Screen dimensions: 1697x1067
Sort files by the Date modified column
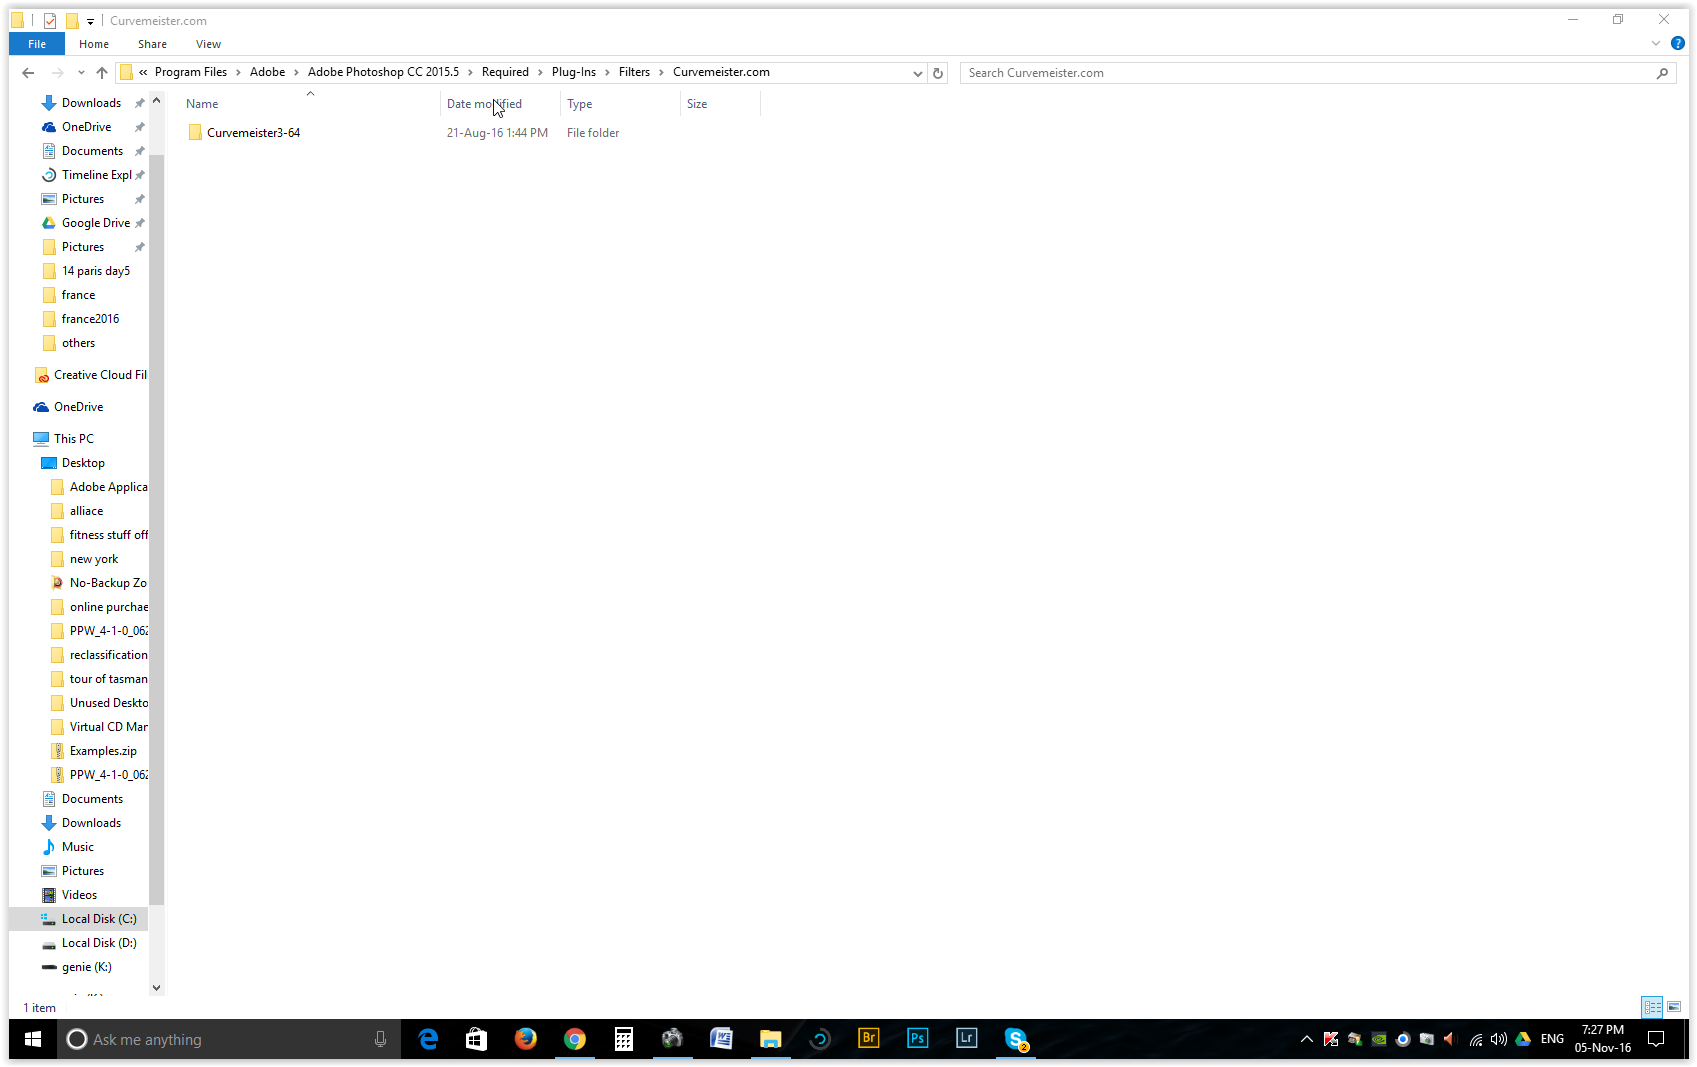(484, 104)
